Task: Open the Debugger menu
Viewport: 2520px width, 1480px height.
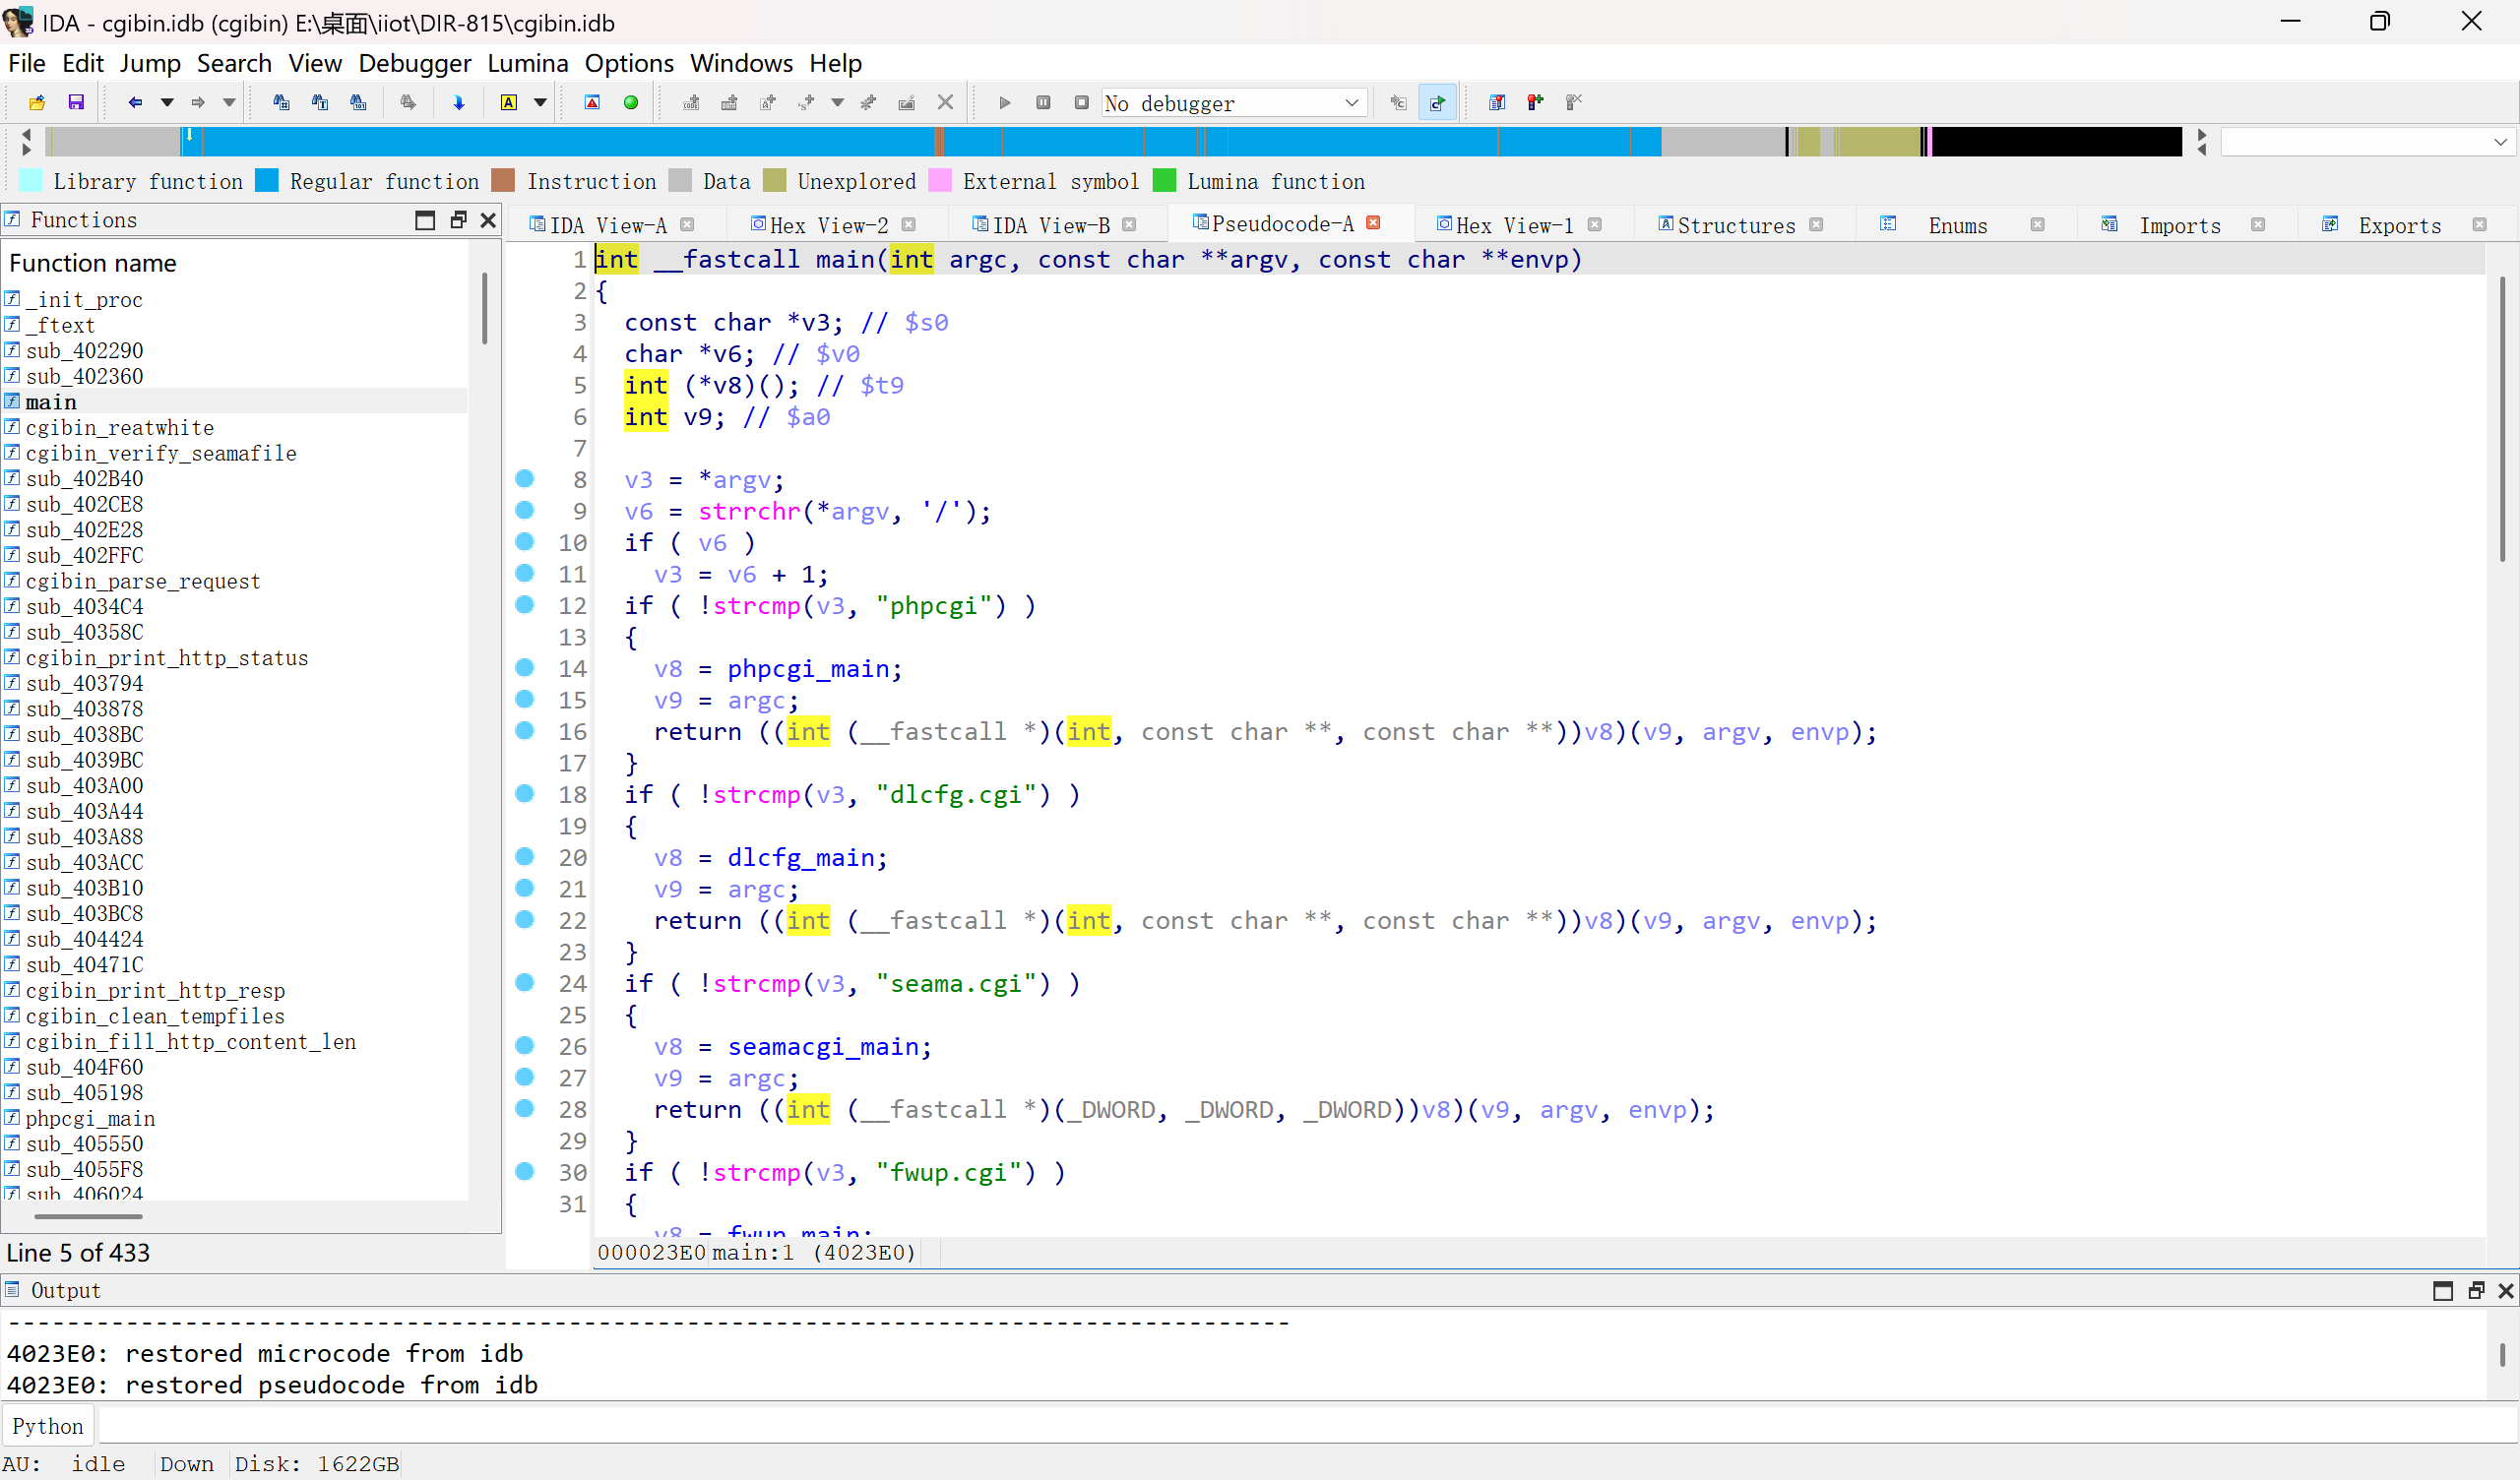Action: click(x=415, y=63)
